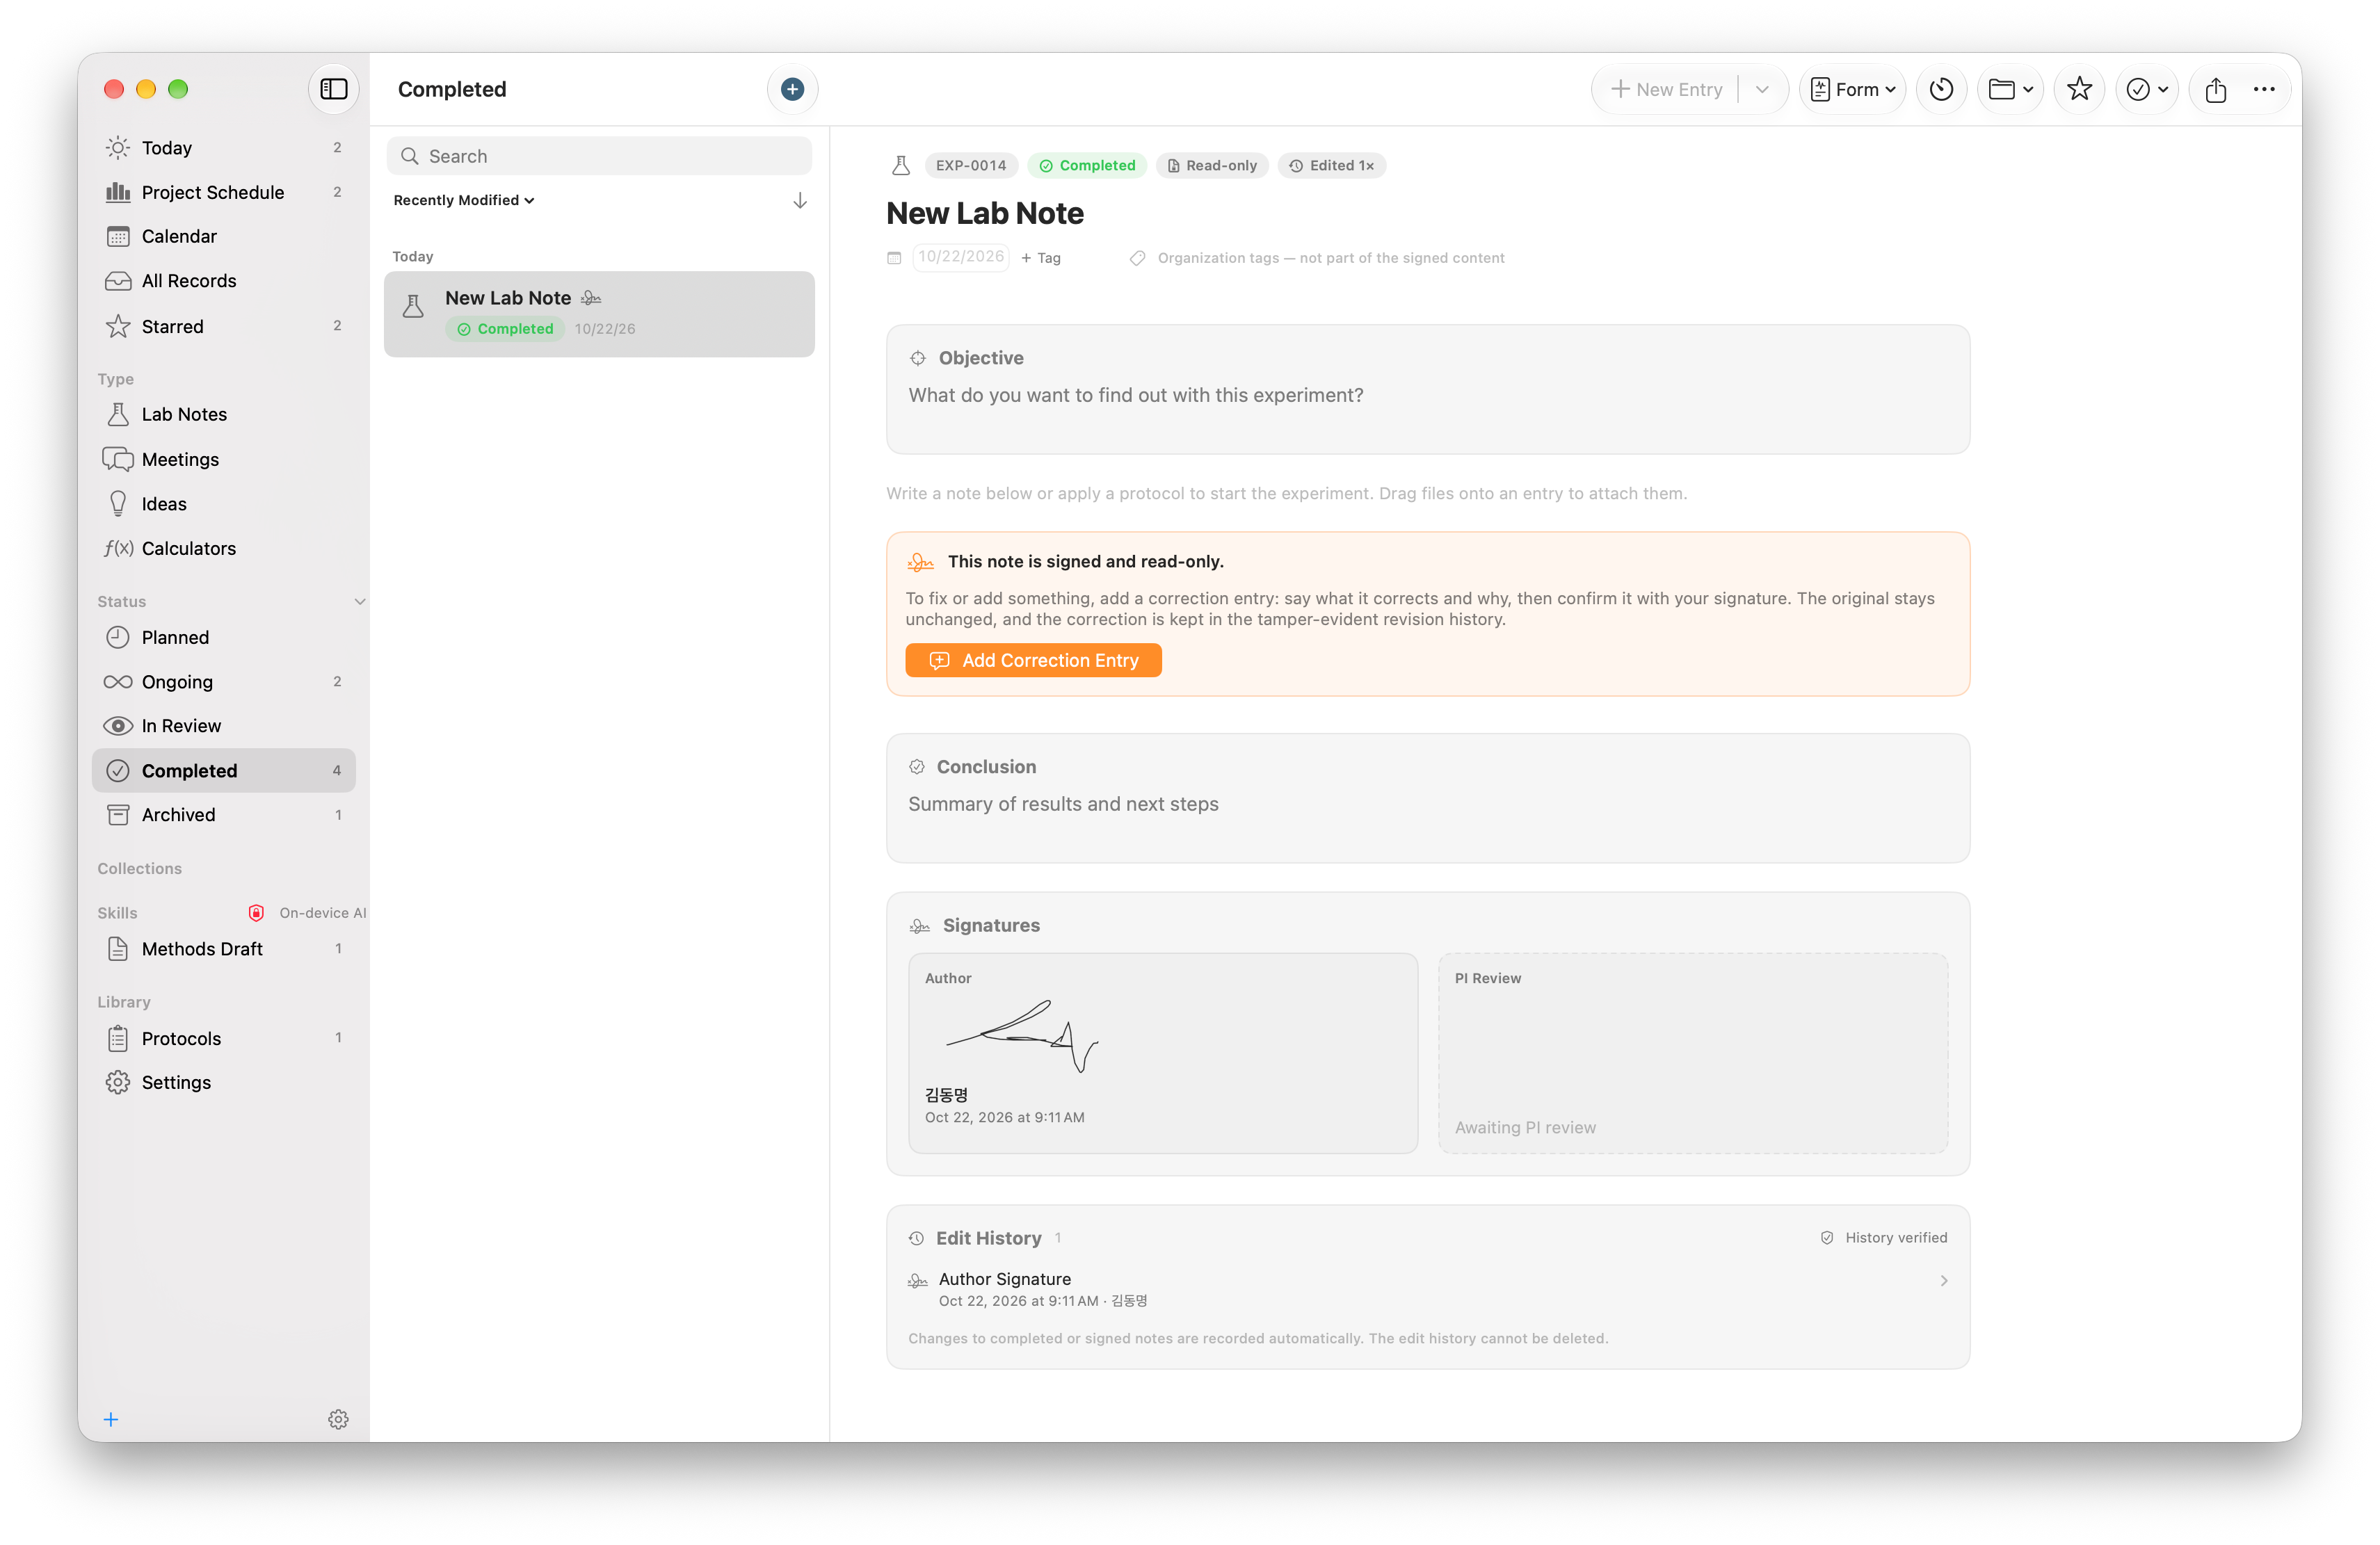
Task: Click into the Objective text field
Action: click(1427, 396)
